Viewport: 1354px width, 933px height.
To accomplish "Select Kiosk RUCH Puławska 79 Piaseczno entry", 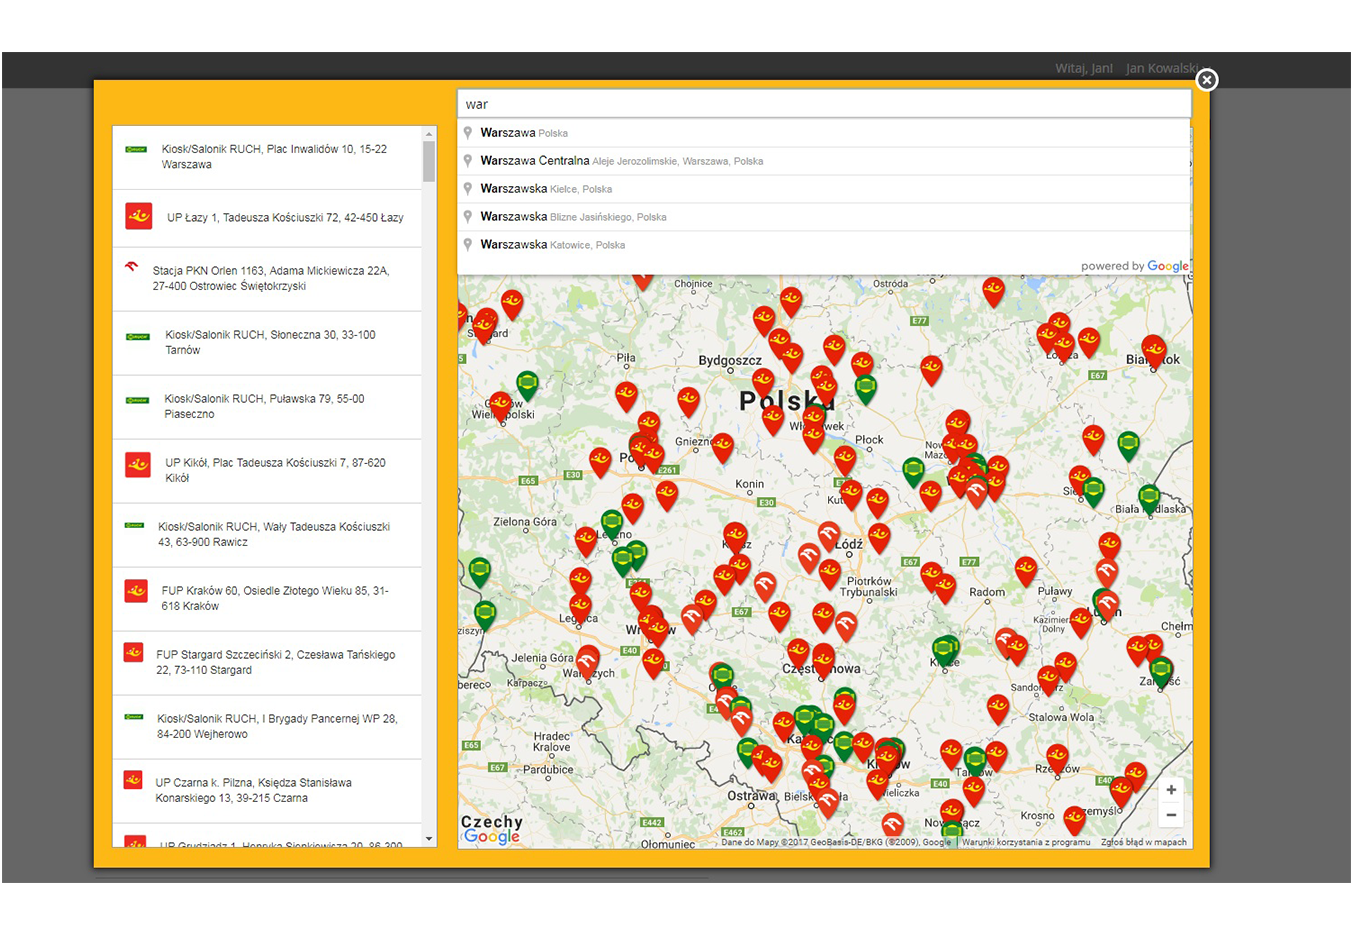I will point(267,407).
